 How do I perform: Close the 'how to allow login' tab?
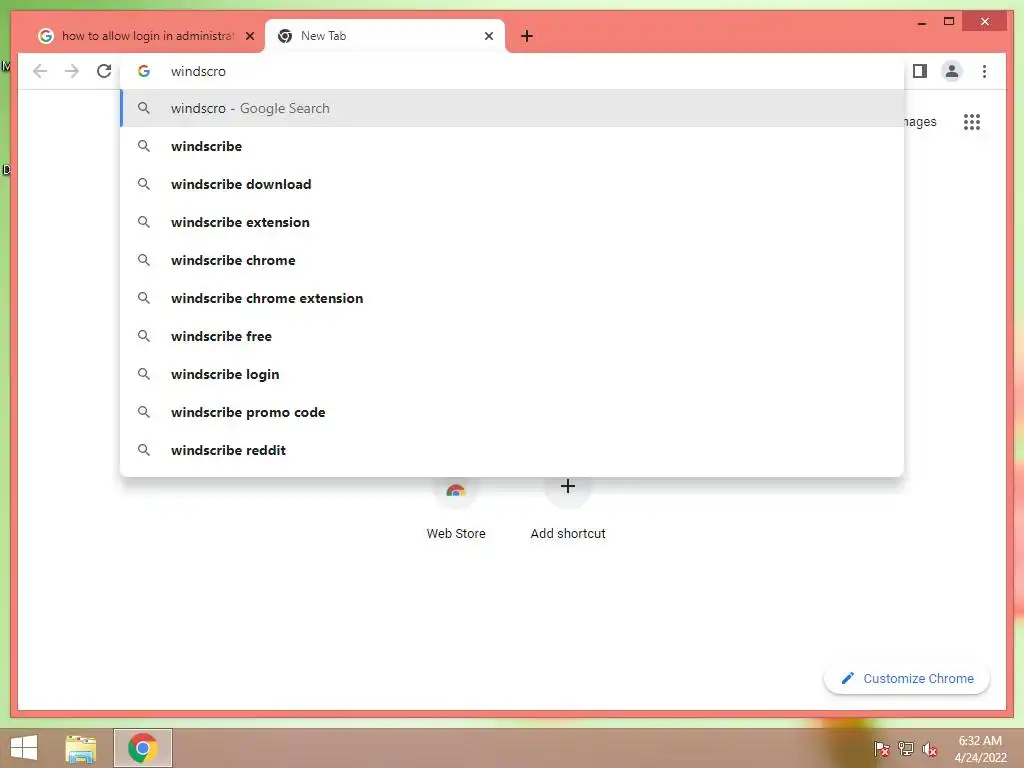tap(249, 36)
